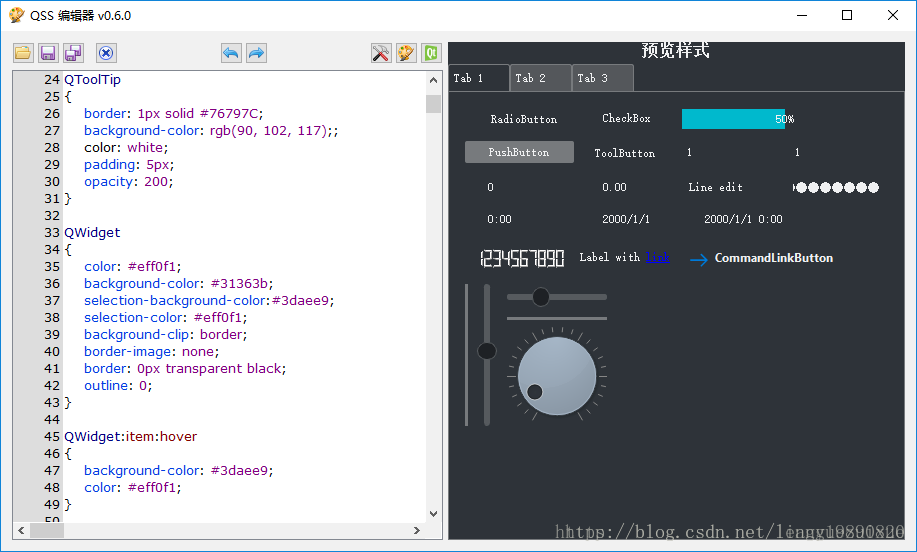Click editor scrollbar down arrow
The height and width of the screenshot is (552, 917).
[433, 514]
